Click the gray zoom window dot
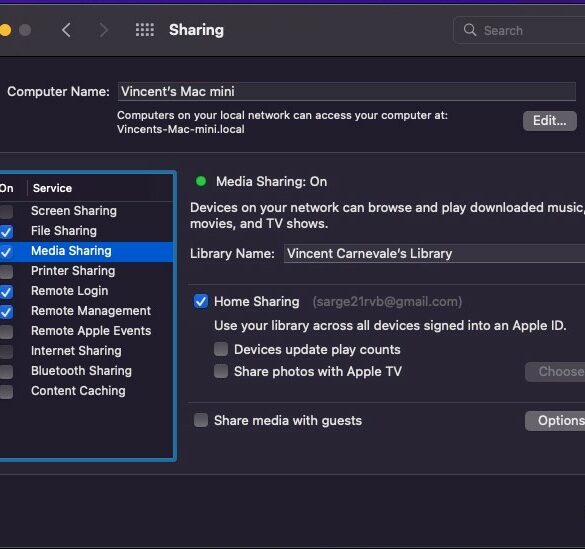This screenshot has height=549, width=585. pyautogui.click(x=25, y=30)
